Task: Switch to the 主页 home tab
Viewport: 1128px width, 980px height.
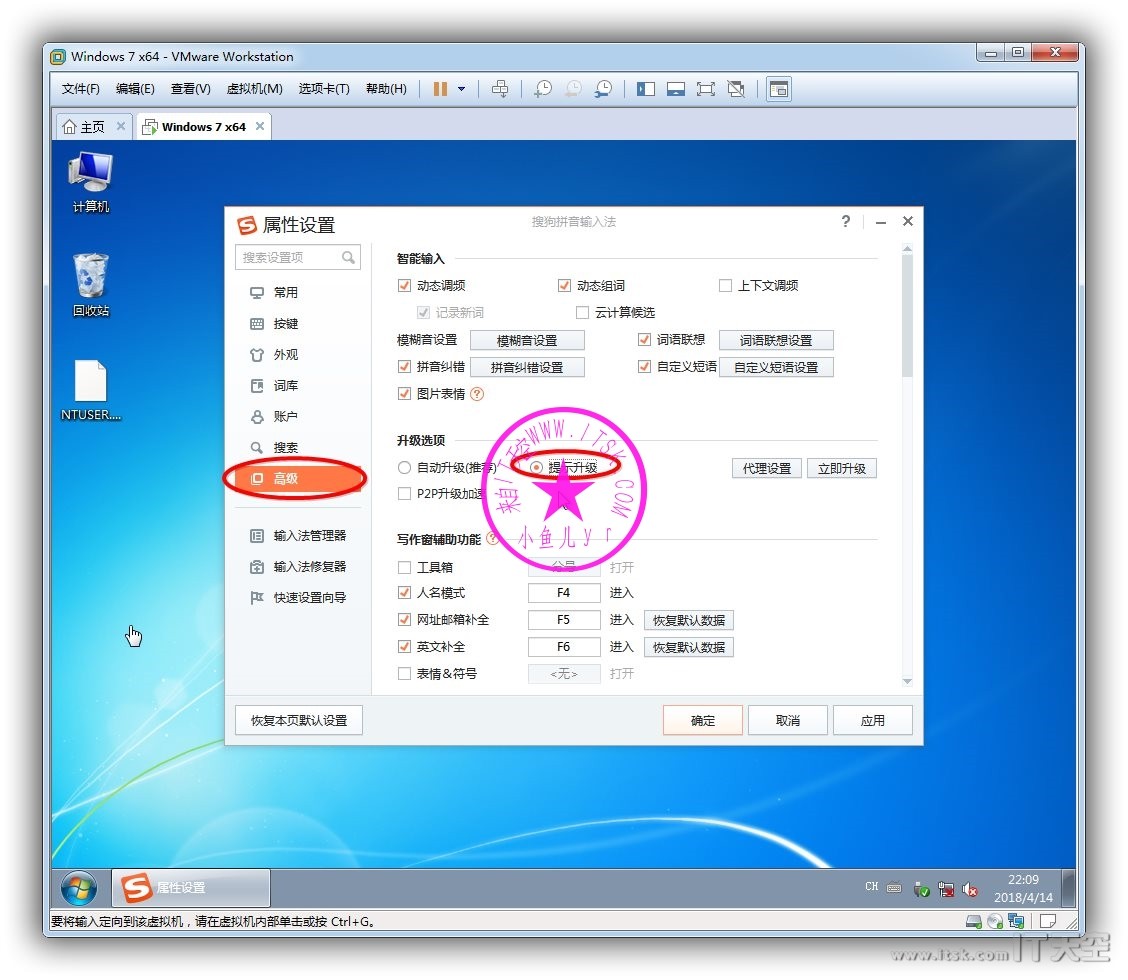Action: [x=84, y=127]
